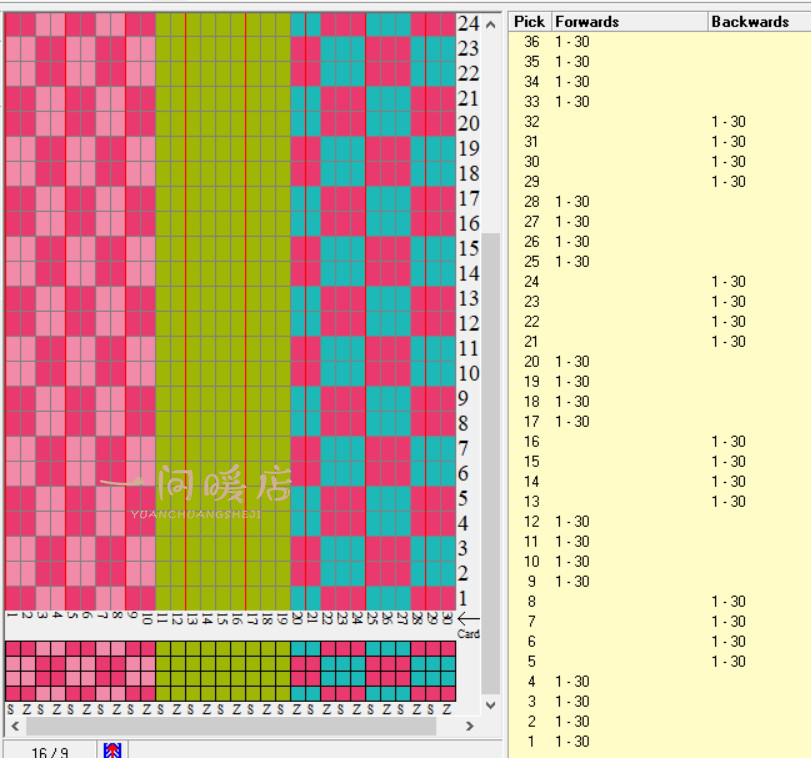Click the red-arrow weave direction icon in status bar
This screenshot has width=811, height=758.
112,750
